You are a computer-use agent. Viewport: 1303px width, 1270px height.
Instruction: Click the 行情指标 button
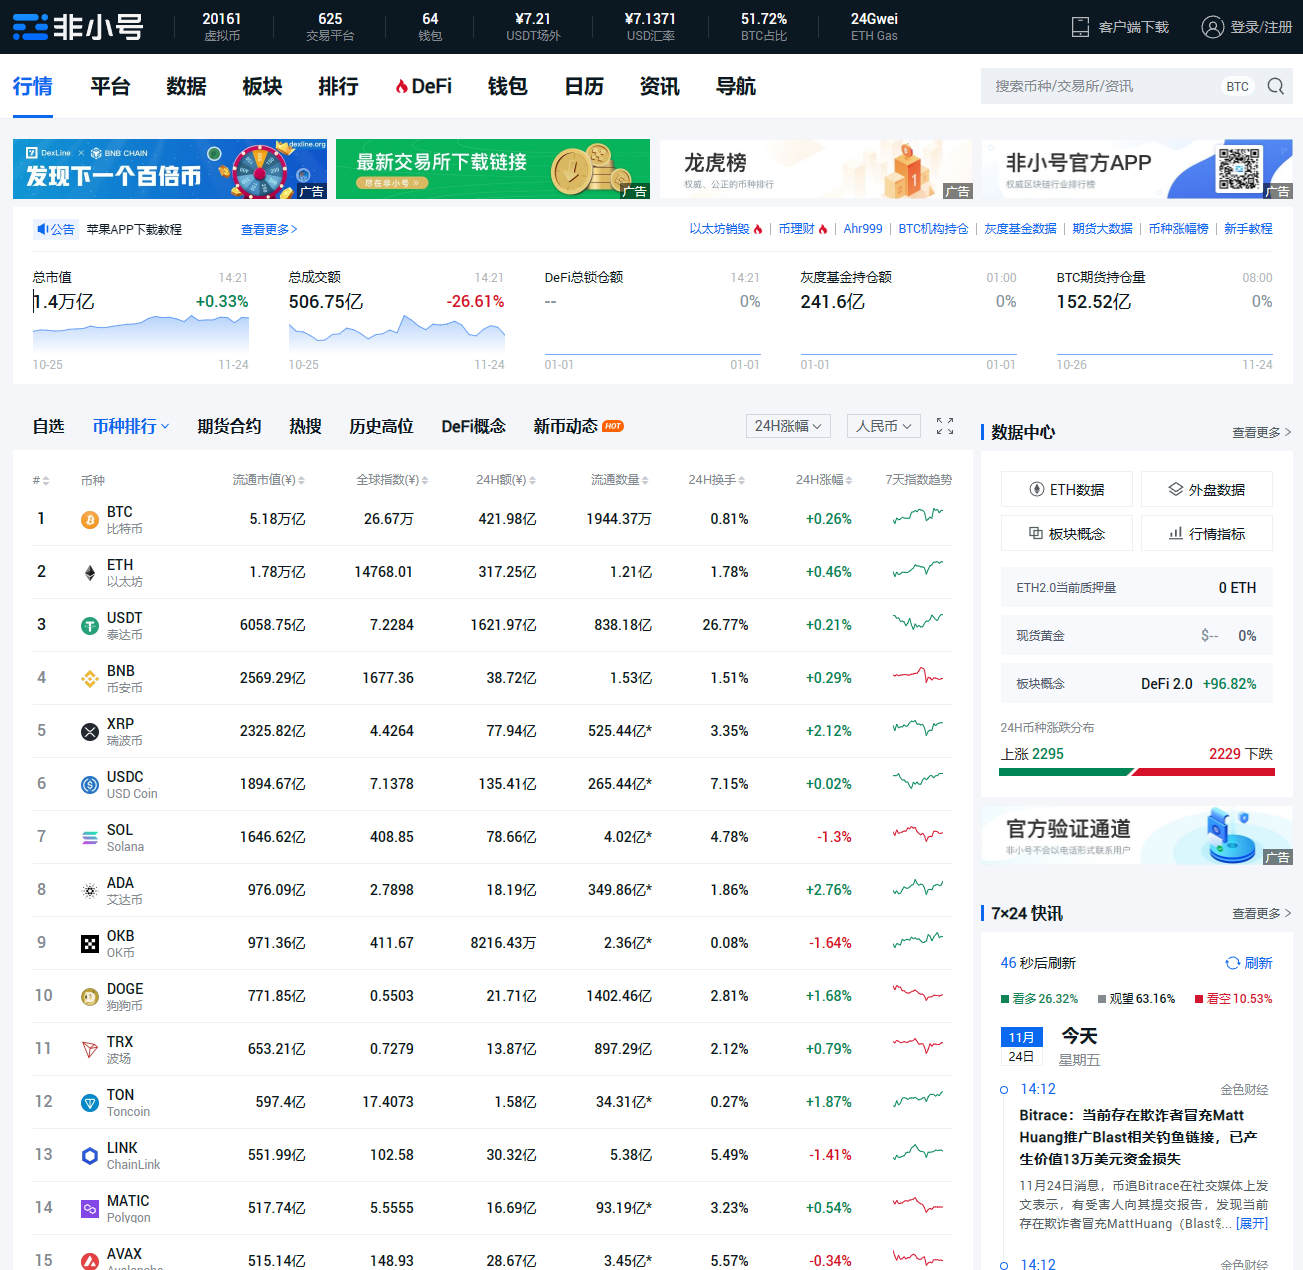pos(1207,533)
